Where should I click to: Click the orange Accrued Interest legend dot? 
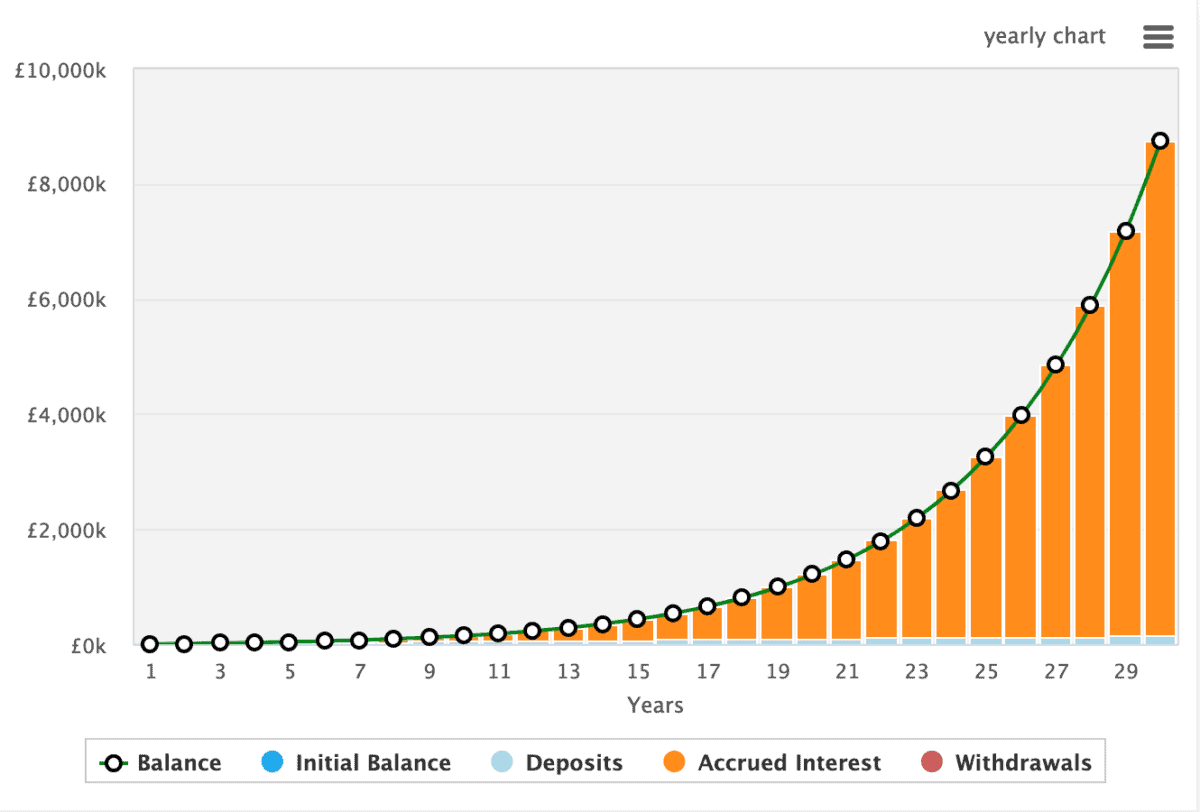(x=675, y=763)
